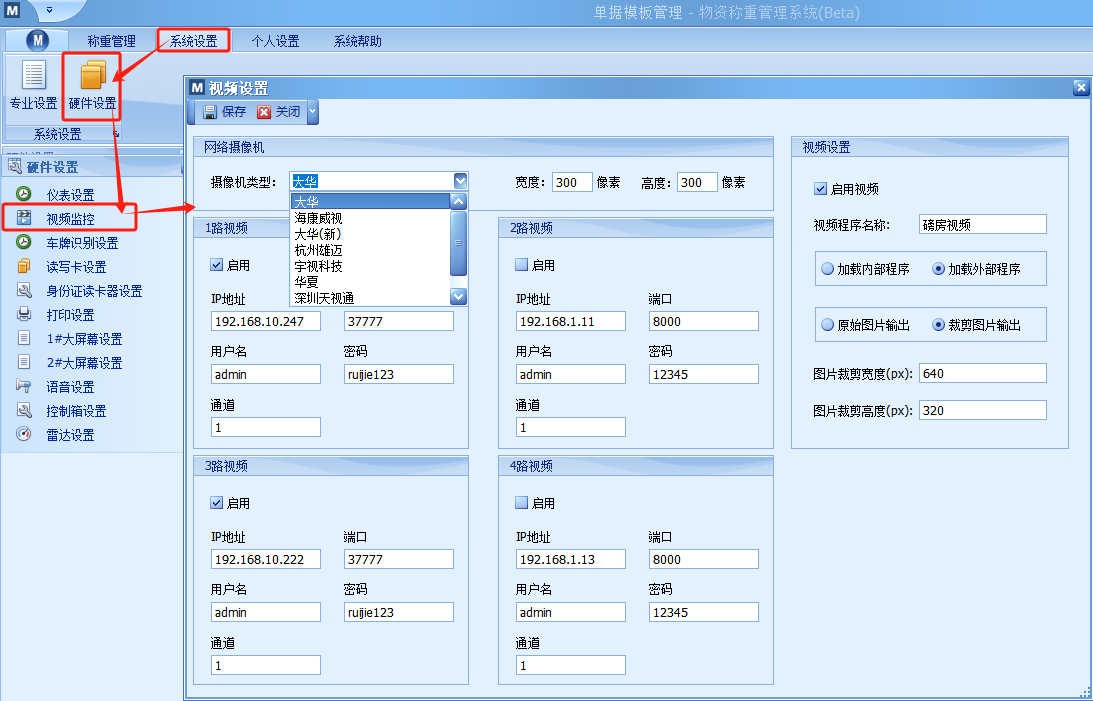Open the 系统帮助 ribbon tab
The height and width of the screenshot is (701, 1093).
pos(358,41)
